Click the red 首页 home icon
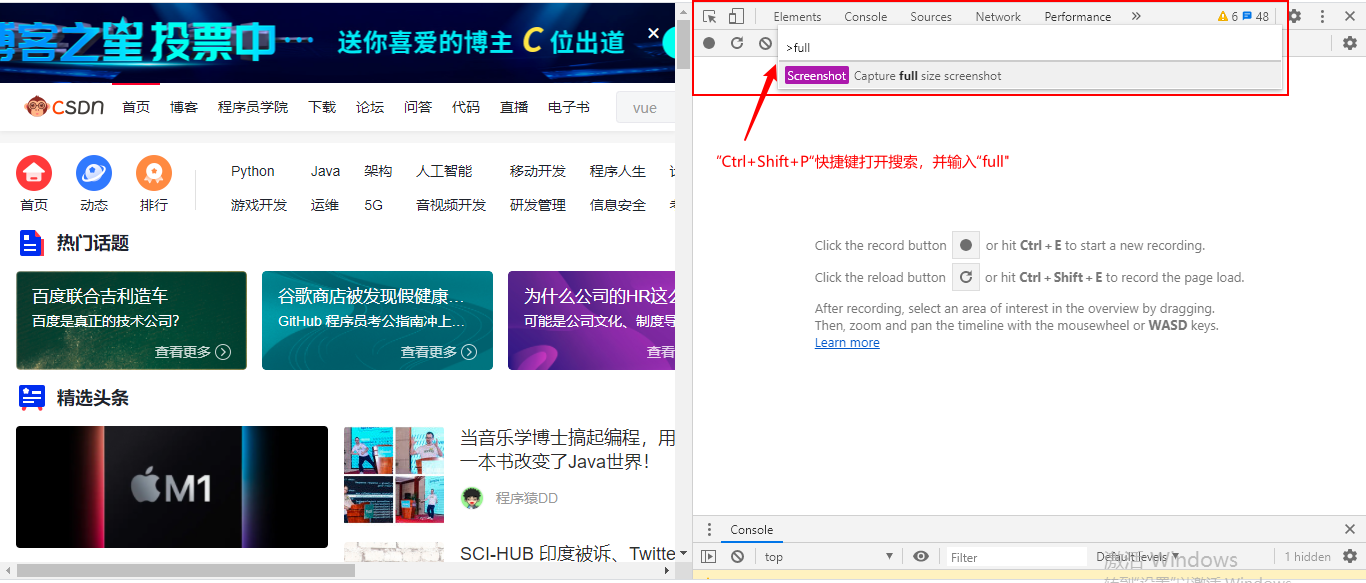Image resolution: width=1366 pixels, height=583 pixels. pyautogui.click(x=34, y=173)
